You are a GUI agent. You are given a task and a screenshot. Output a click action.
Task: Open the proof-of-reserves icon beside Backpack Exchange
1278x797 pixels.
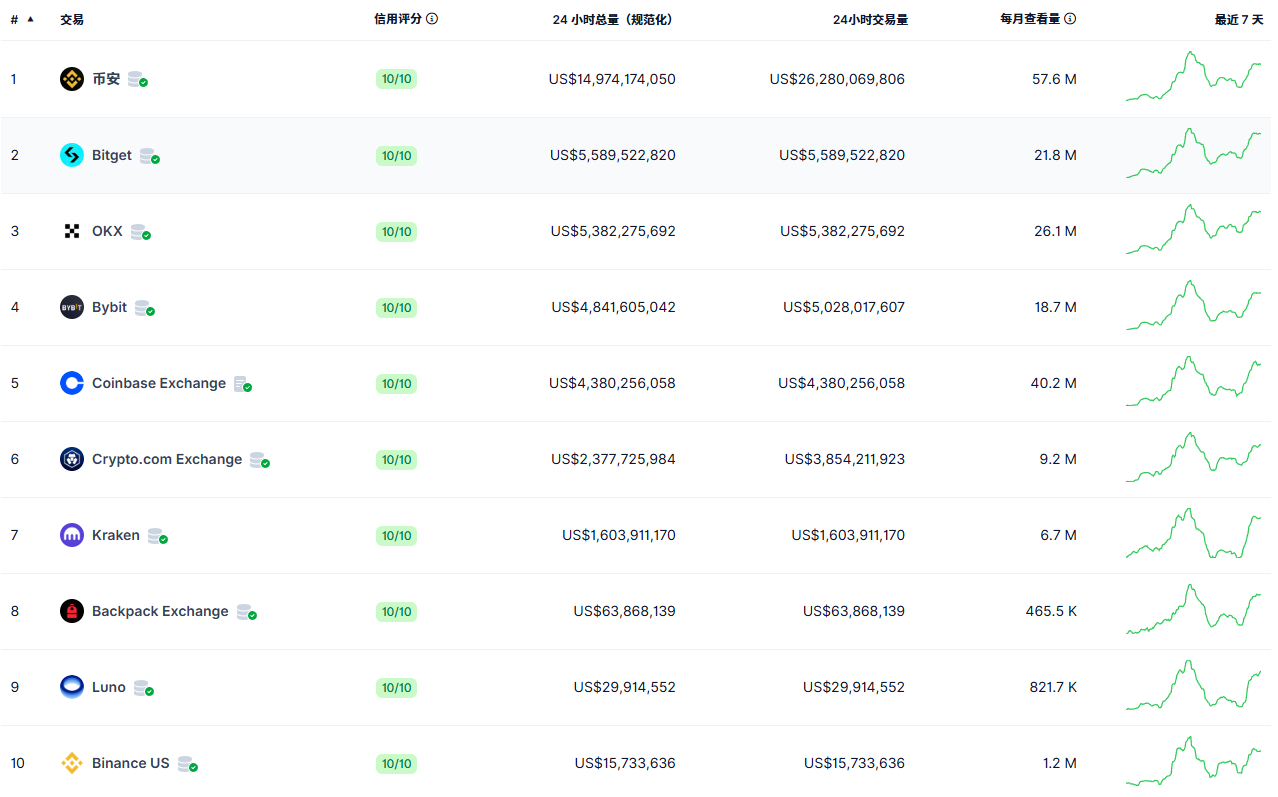247,612
